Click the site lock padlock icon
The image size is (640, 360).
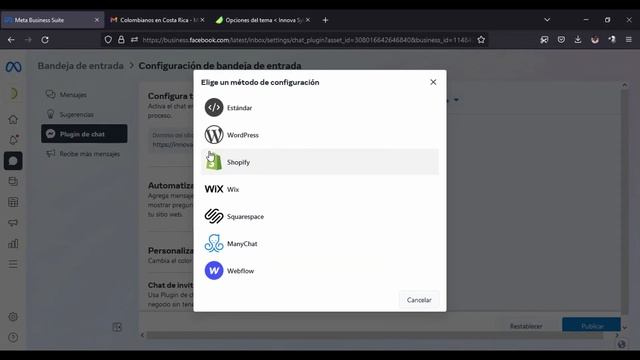[x=121, y=40]
